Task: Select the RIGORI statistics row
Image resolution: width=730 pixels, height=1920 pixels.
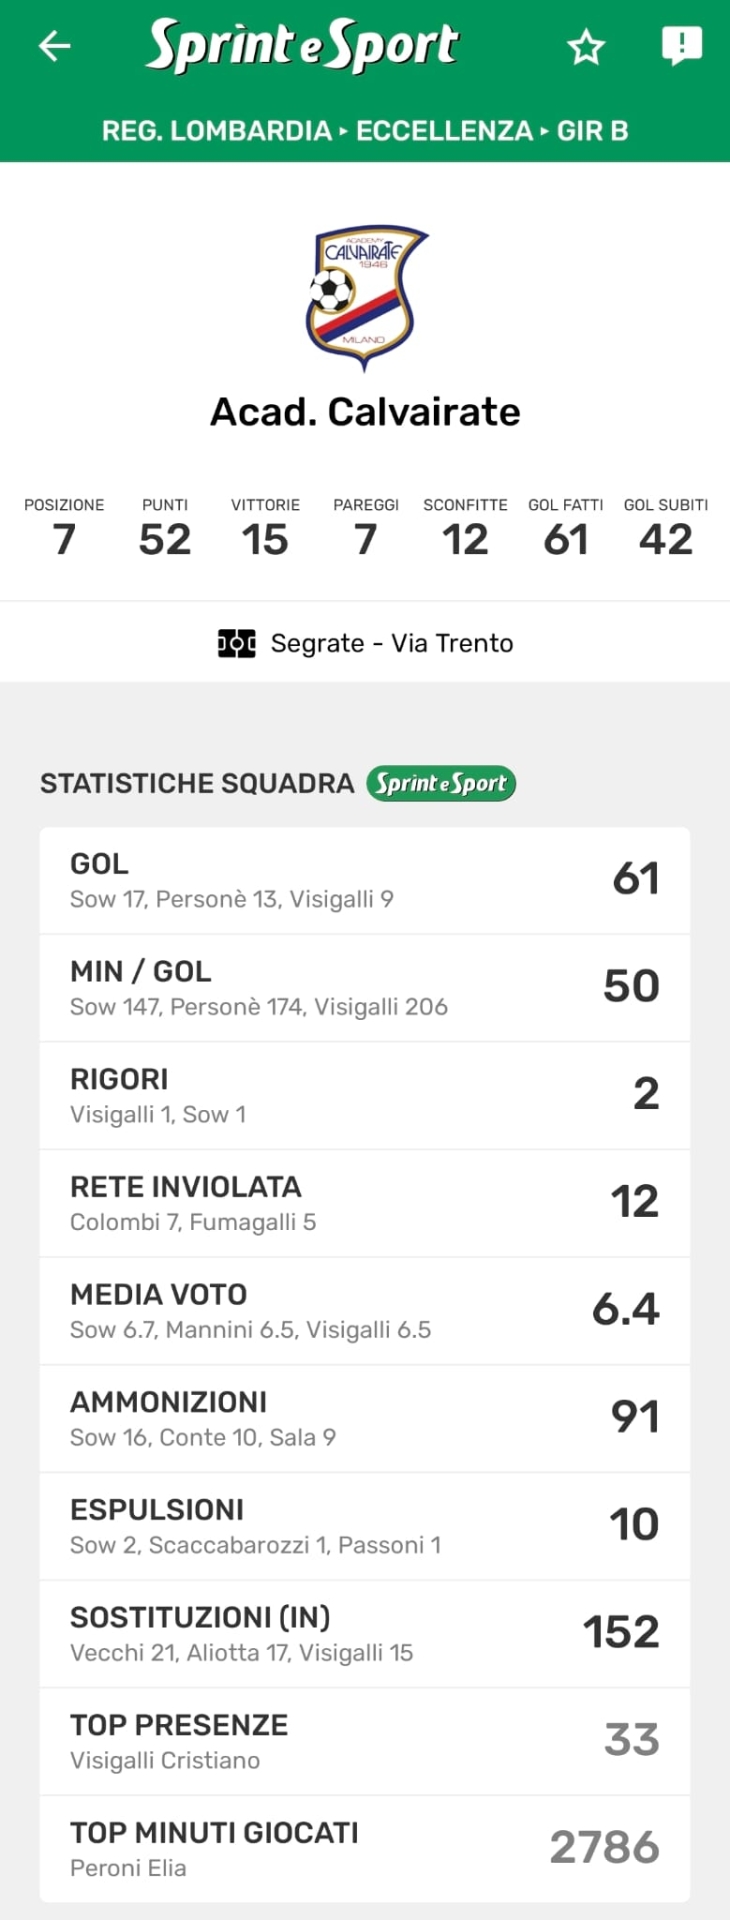Action: coord(365,1095)
